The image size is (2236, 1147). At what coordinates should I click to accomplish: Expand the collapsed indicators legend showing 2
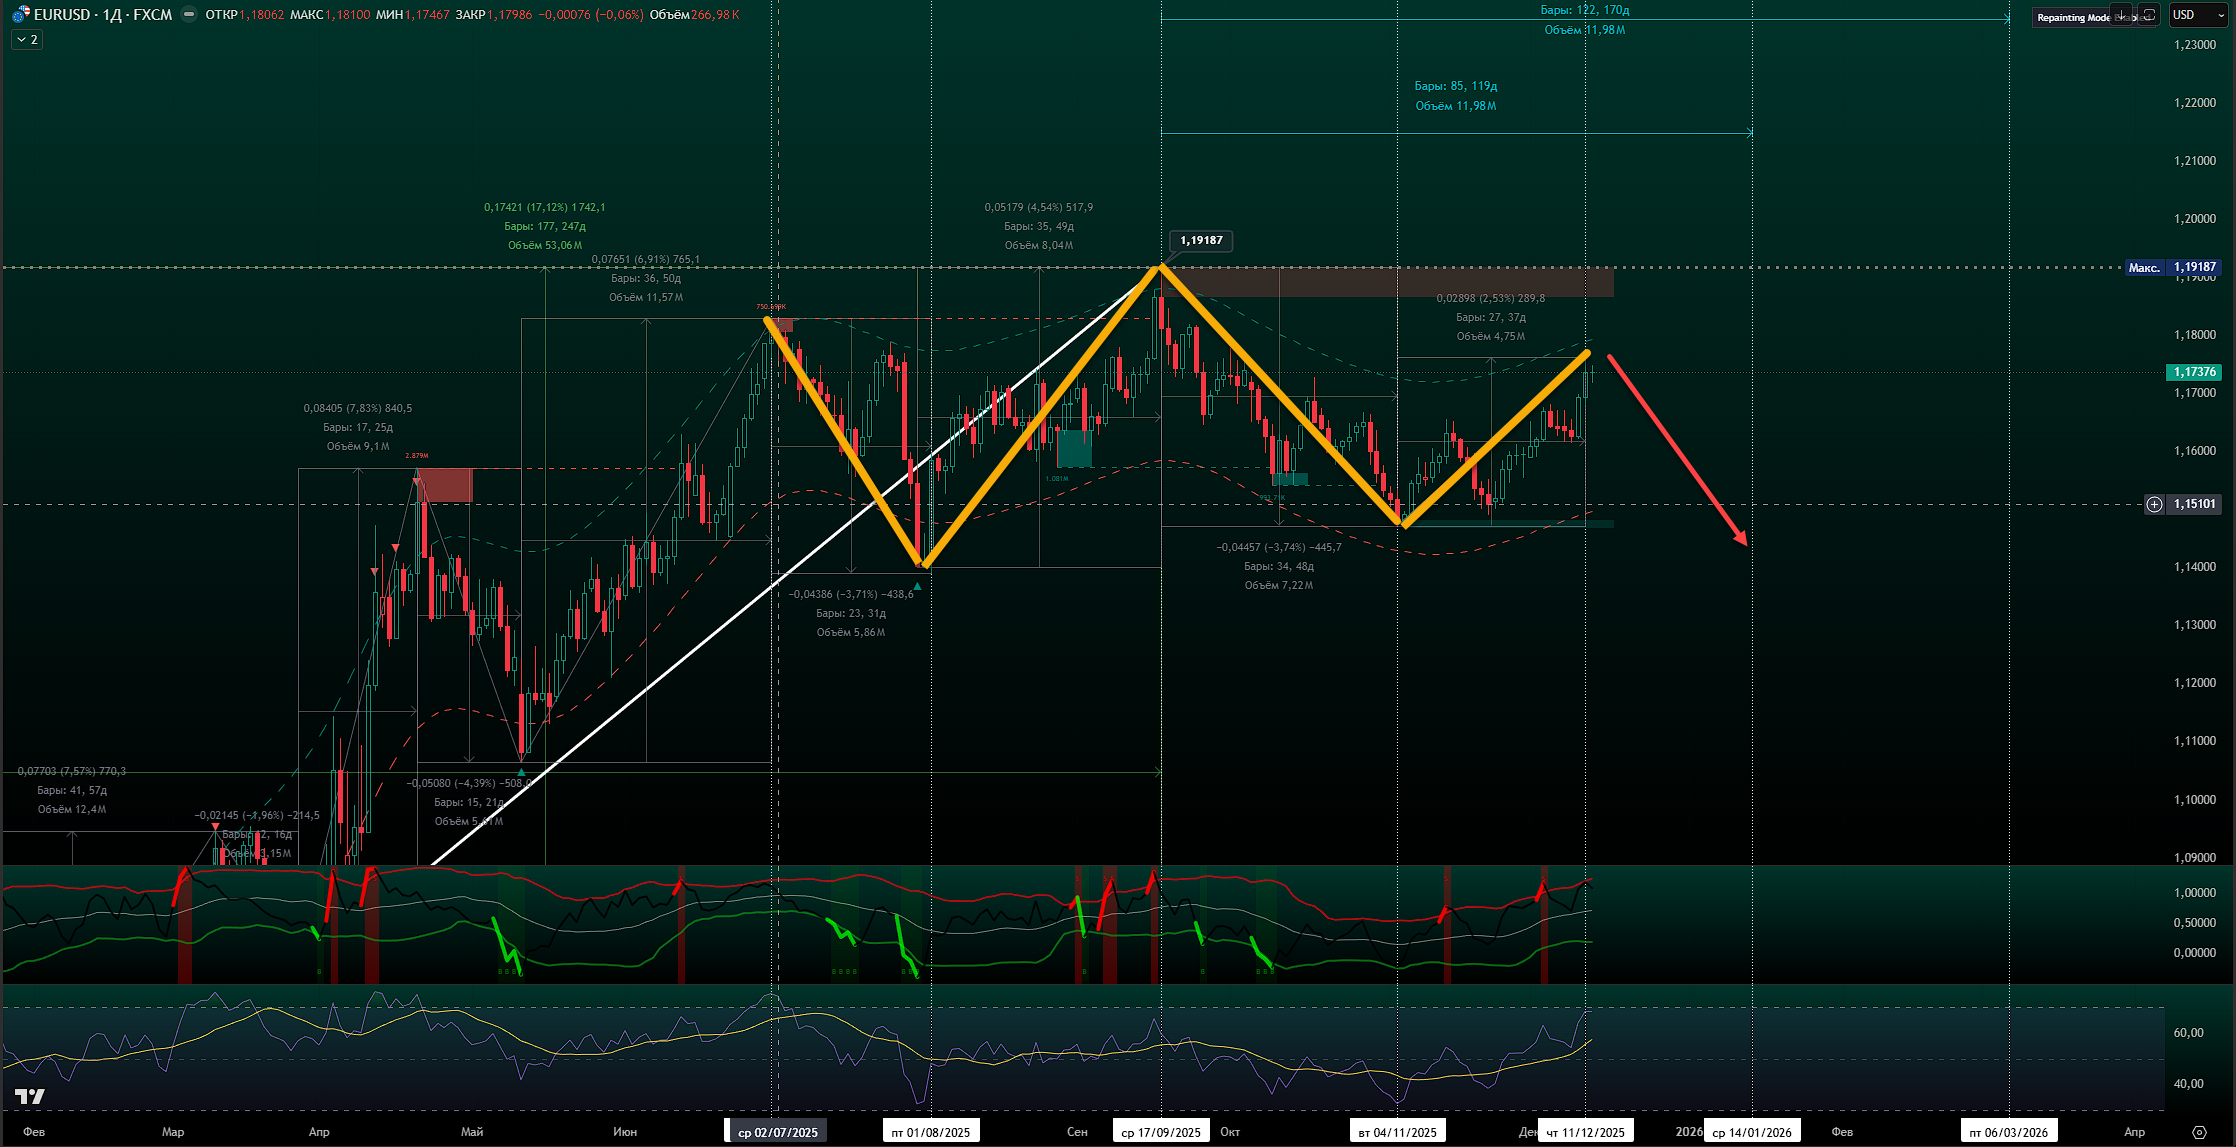coord(27,40)
